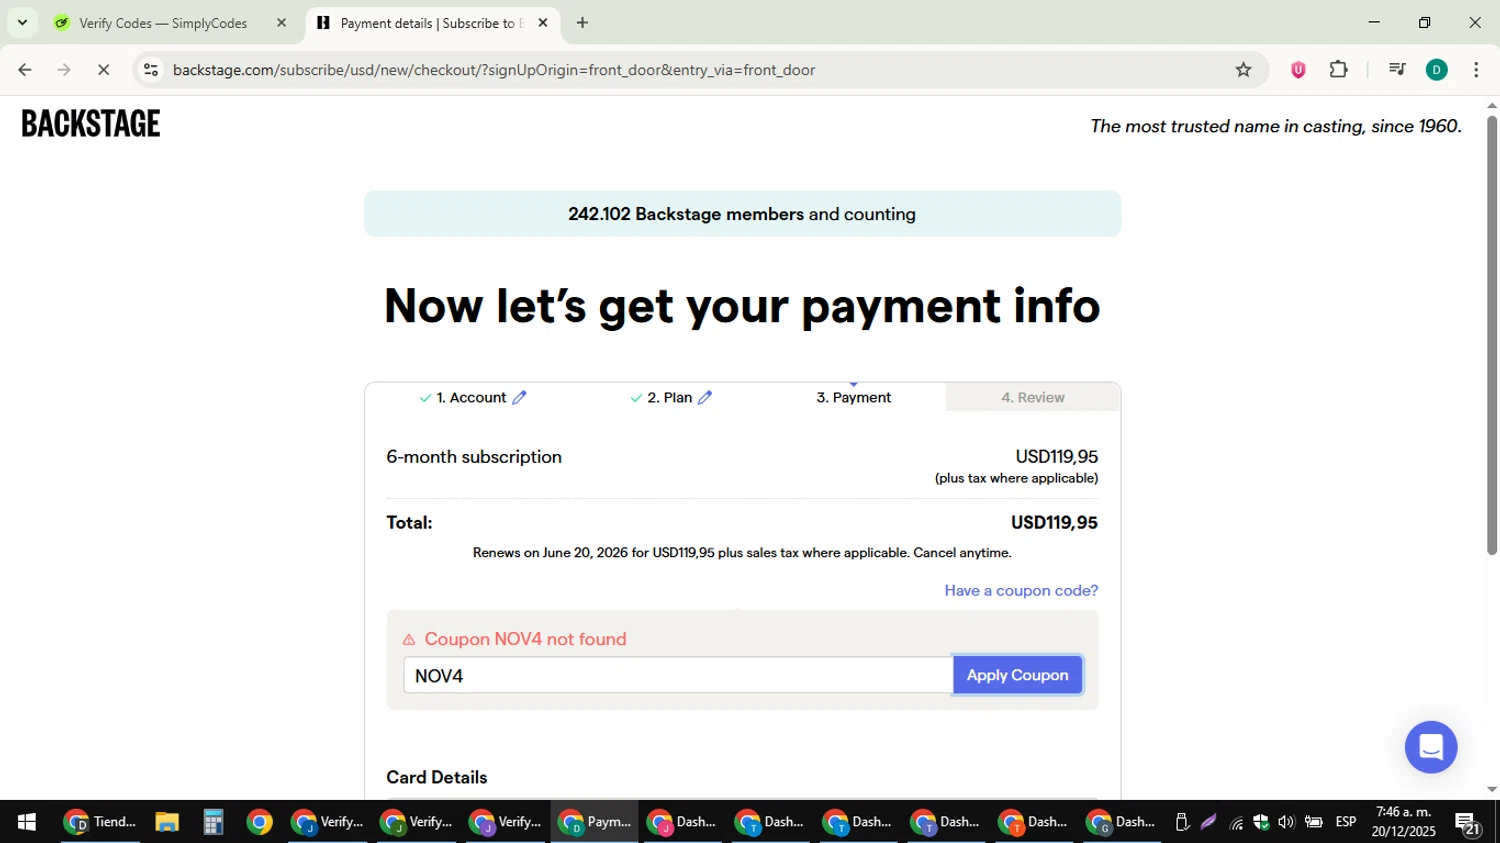Edit the Account step with the pencil icon
Viewport: 1500px width, 843px height.
click(519, 397)
